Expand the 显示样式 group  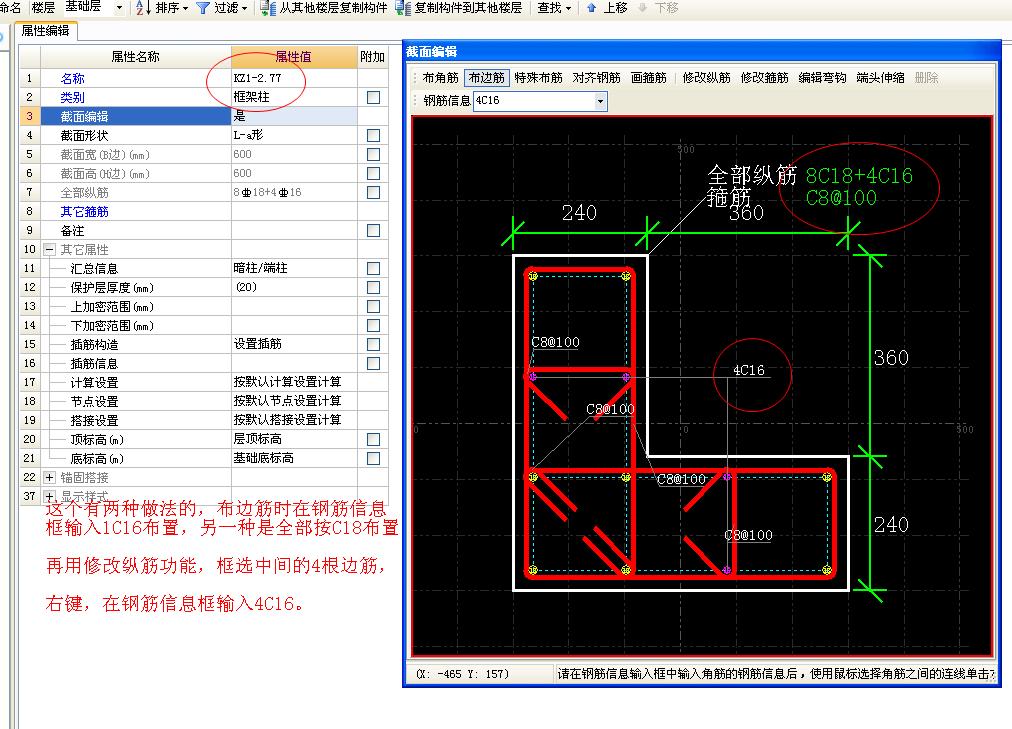[x=49, y=496]
